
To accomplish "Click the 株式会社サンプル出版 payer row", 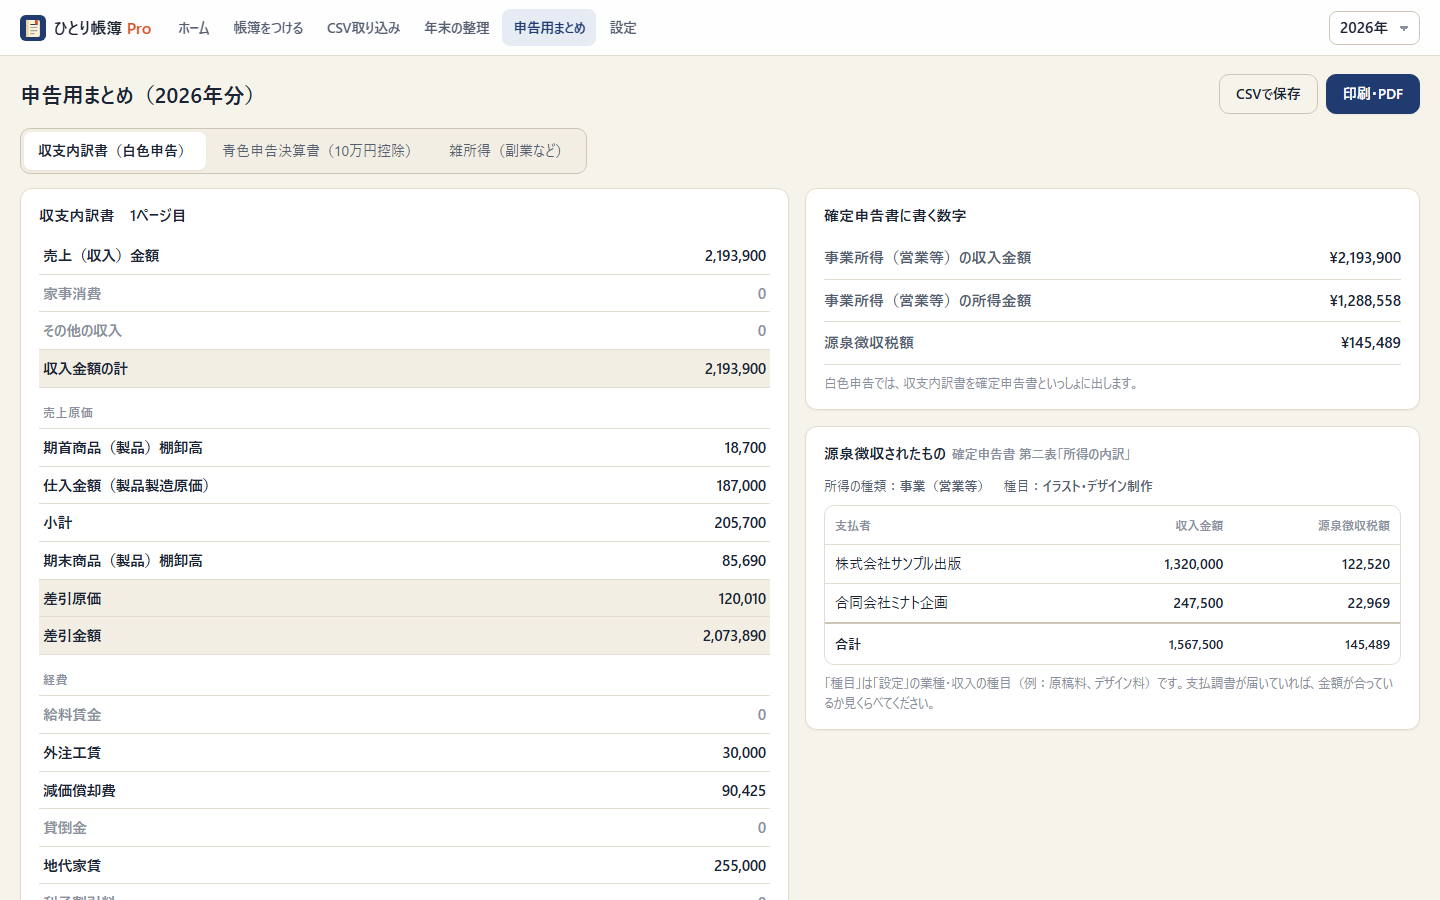I will click(x=1112, y=564).
